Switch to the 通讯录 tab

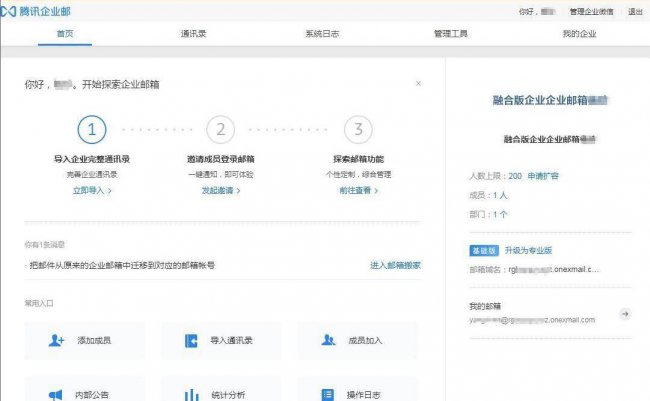193,34
